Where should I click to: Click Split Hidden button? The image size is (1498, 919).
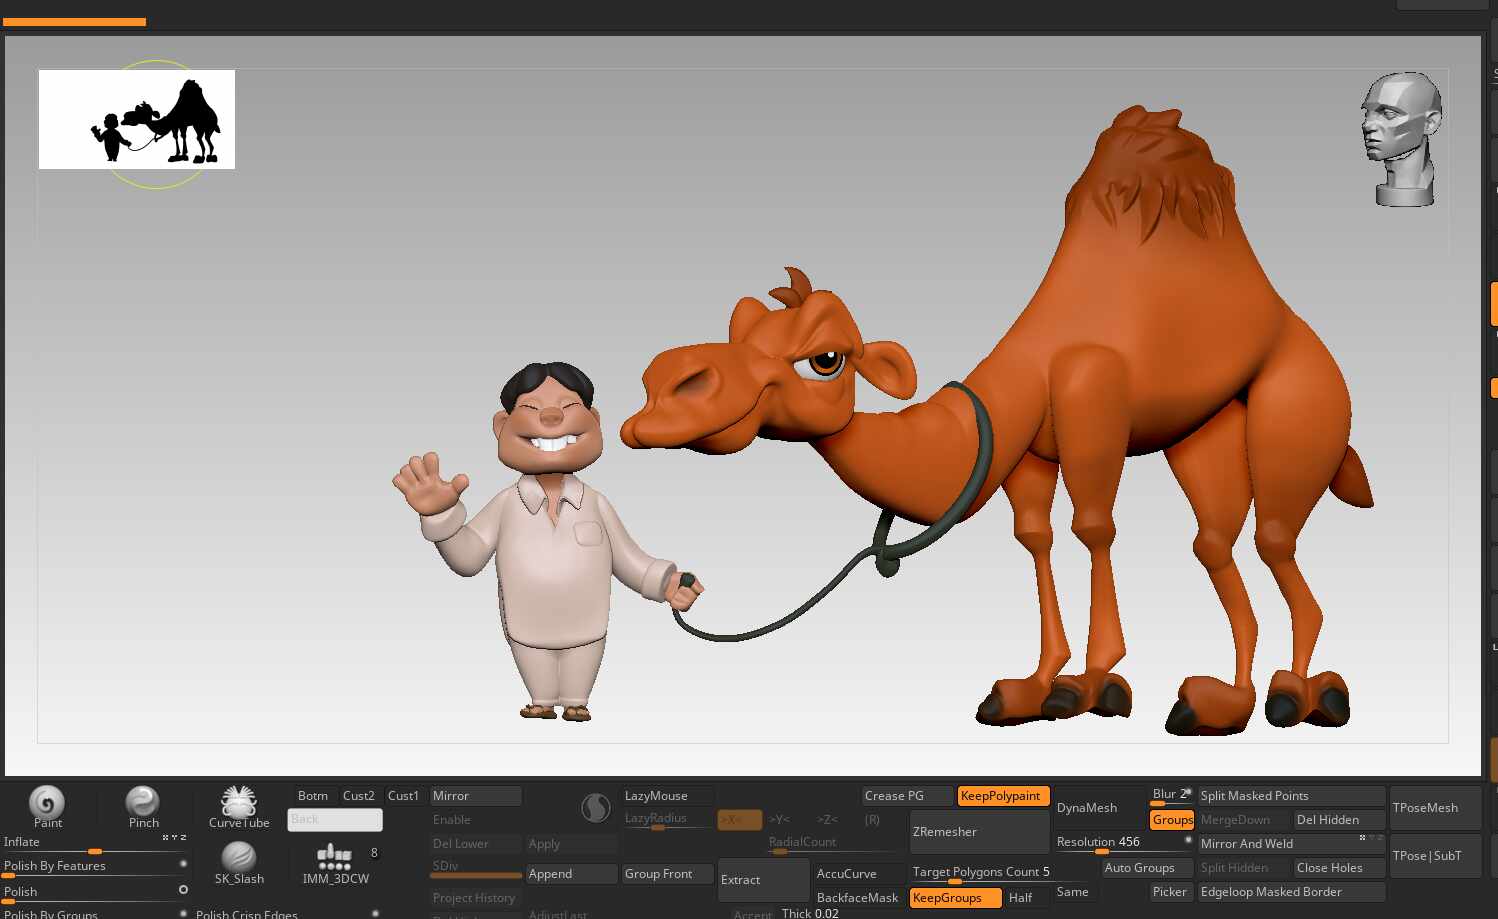point(1243,868)
